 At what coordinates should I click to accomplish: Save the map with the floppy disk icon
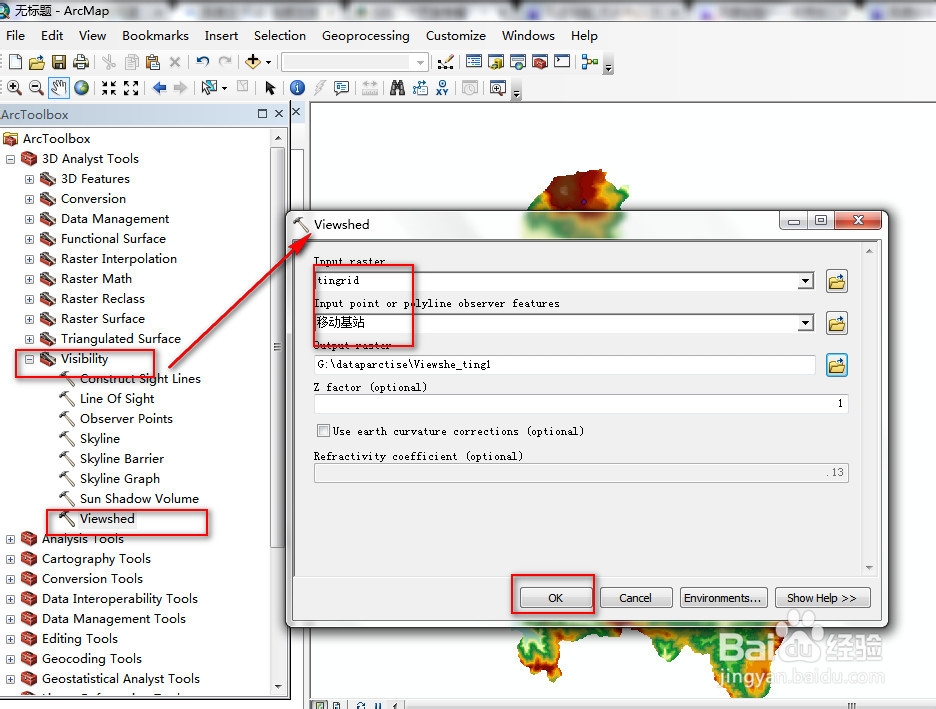(58, 61)
